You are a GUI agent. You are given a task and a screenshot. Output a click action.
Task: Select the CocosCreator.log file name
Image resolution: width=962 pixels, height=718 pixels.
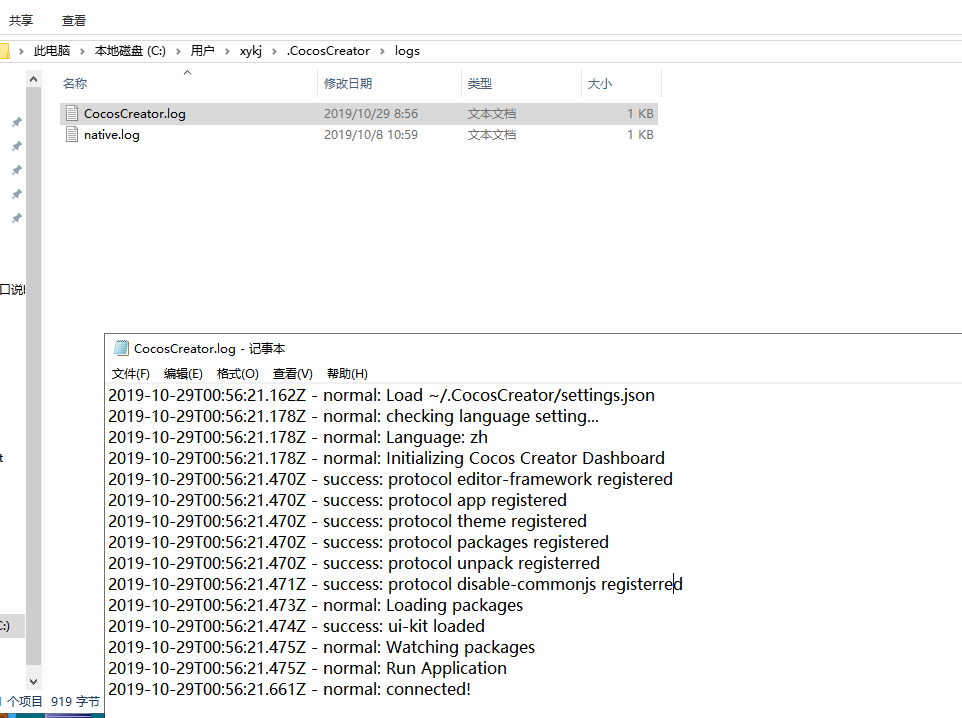tap(134, 114)
